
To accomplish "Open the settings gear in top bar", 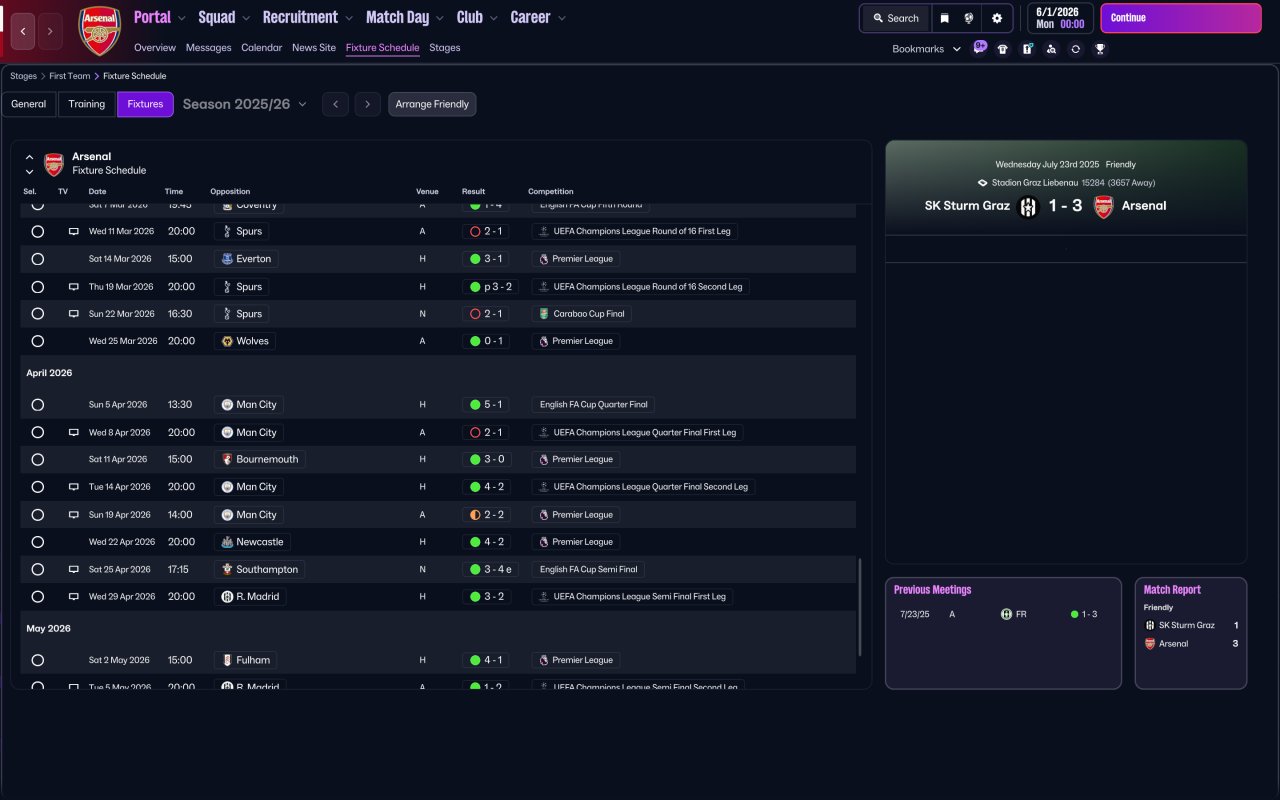I will [997, 18].
